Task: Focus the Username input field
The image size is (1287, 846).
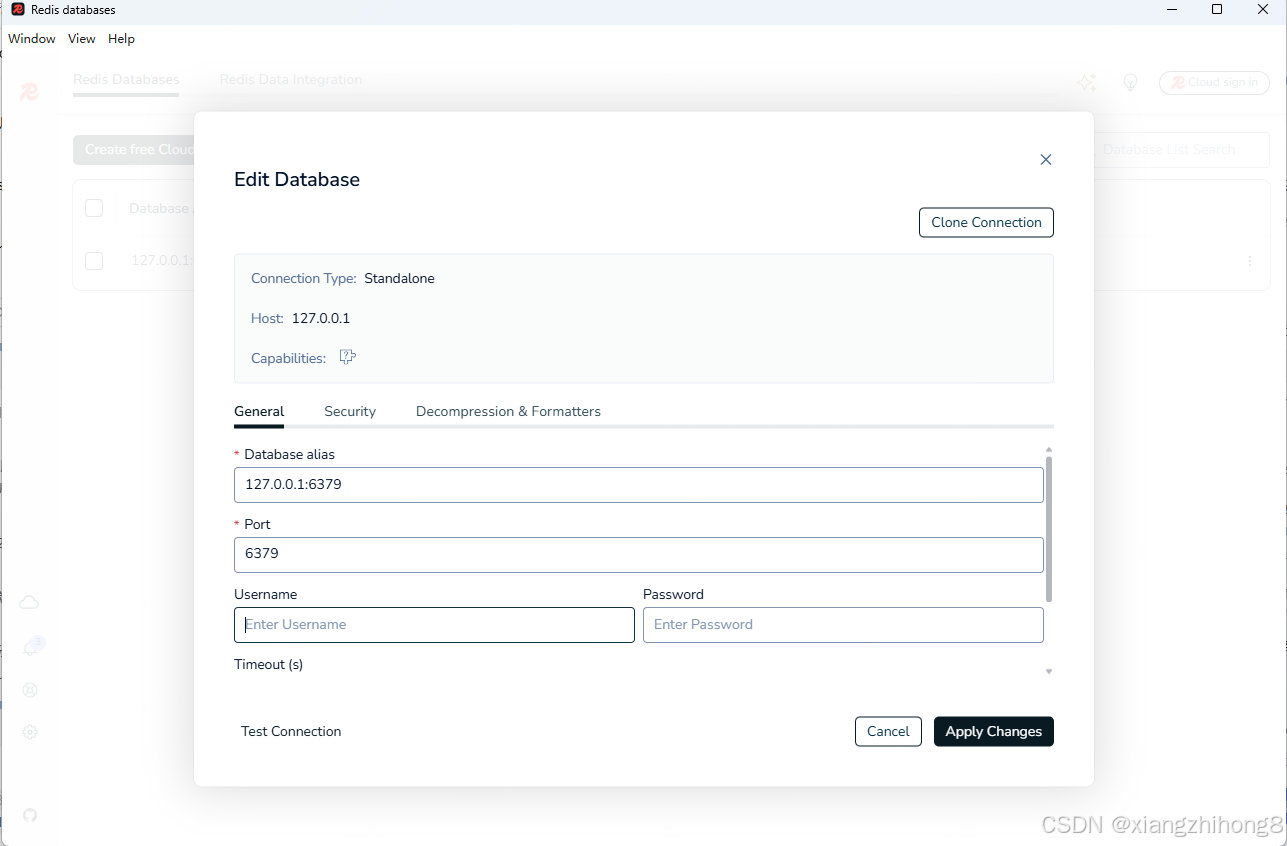Action: [x=434, y=625]
